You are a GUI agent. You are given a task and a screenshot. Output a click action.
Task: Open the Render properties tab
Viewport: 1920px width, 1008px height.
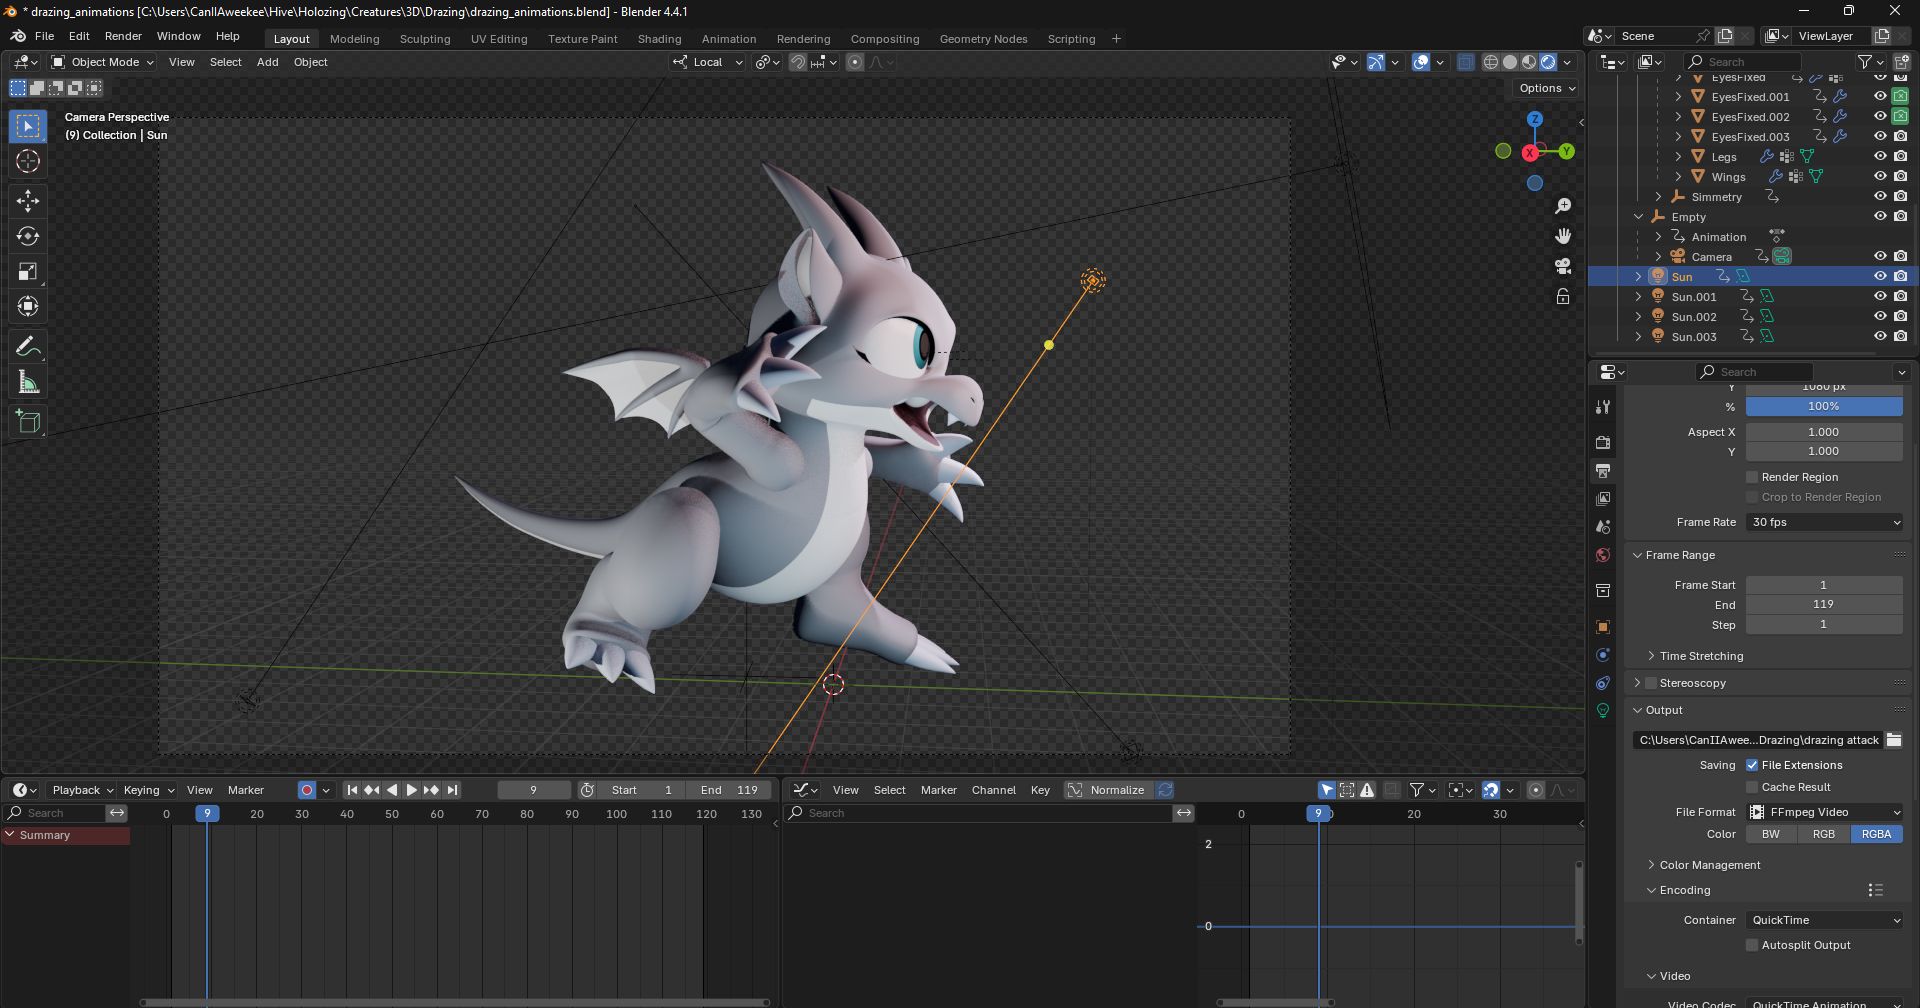point(1603,442)
